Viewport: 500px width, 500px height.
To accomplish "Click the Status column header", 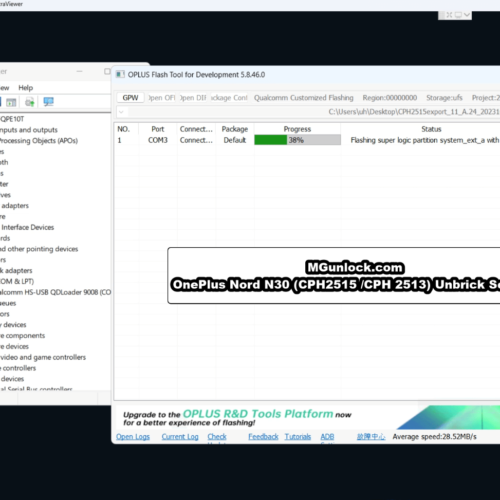I will [x=431, y=129].
